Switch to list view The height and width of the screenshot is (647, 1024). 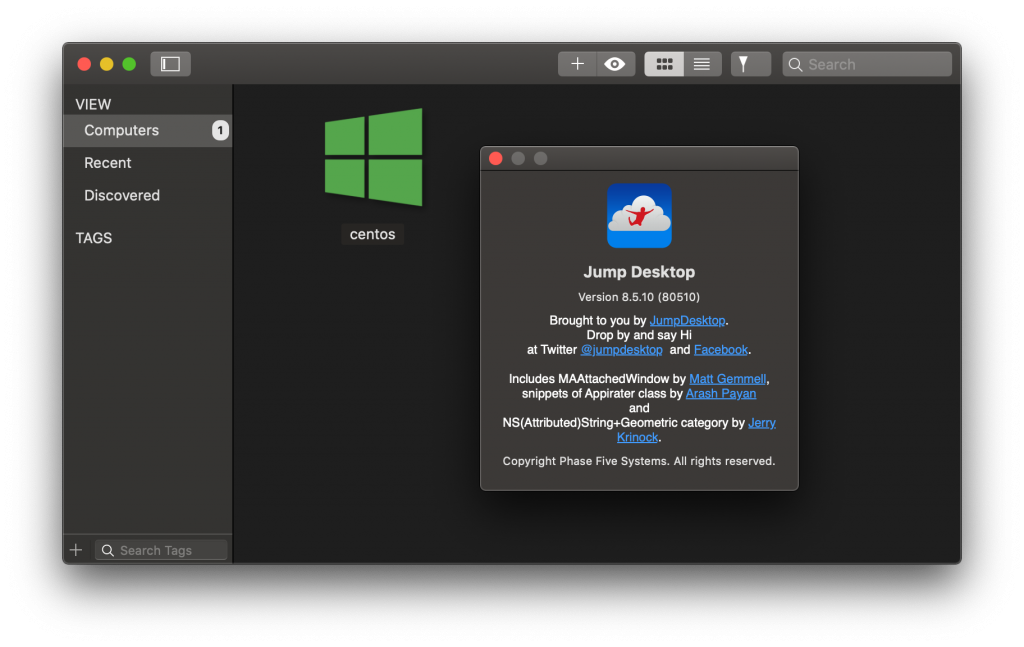pos(702,64)
